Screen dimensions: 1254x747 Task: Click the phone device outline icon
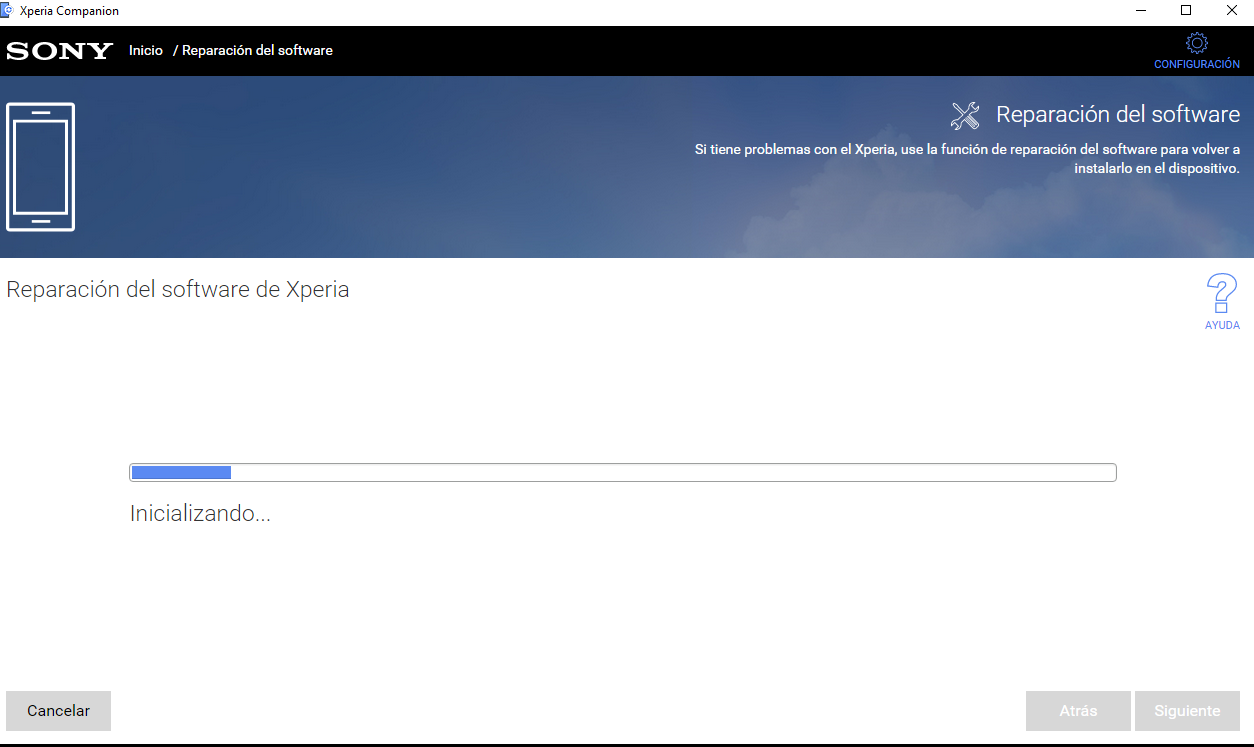point(40,167)
